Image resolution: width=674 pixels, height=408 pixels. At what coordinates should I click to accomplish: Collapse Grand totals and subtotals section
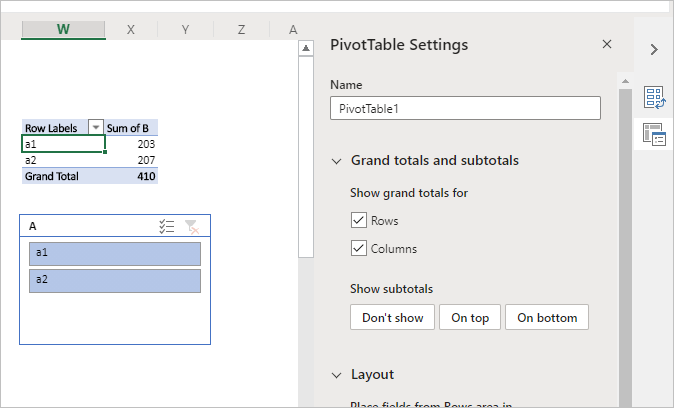[335, 161]
